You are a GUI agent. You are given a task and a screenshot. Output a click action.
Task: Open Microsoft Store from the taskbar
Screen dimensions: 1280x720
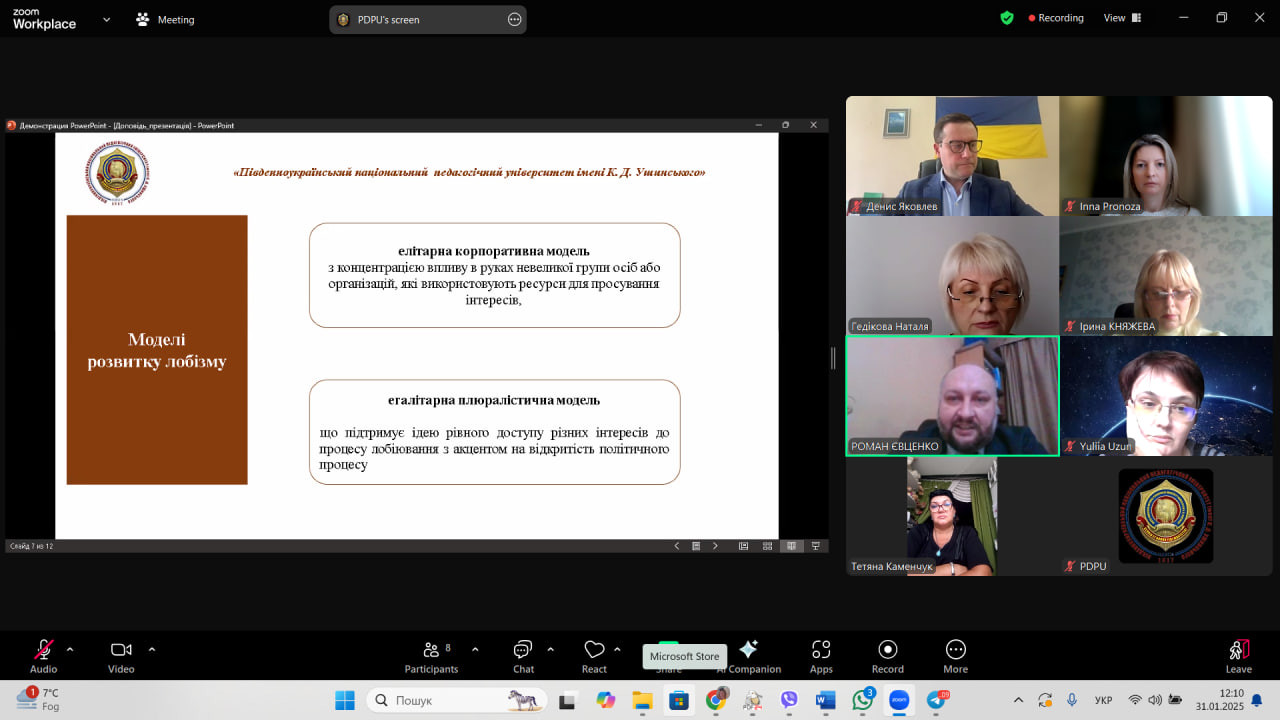pos(679,700)
